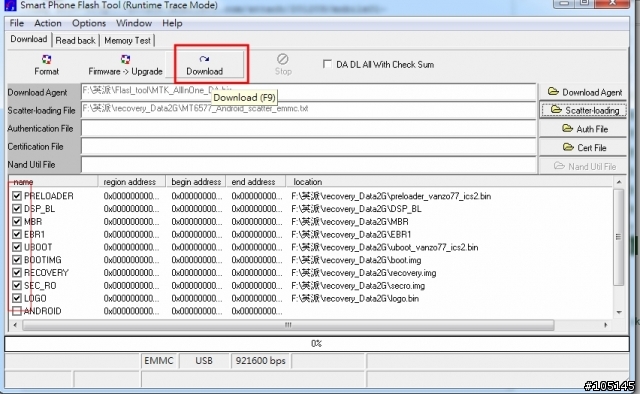
Task: Click the 0% progress bar
Action: point(317,343)
